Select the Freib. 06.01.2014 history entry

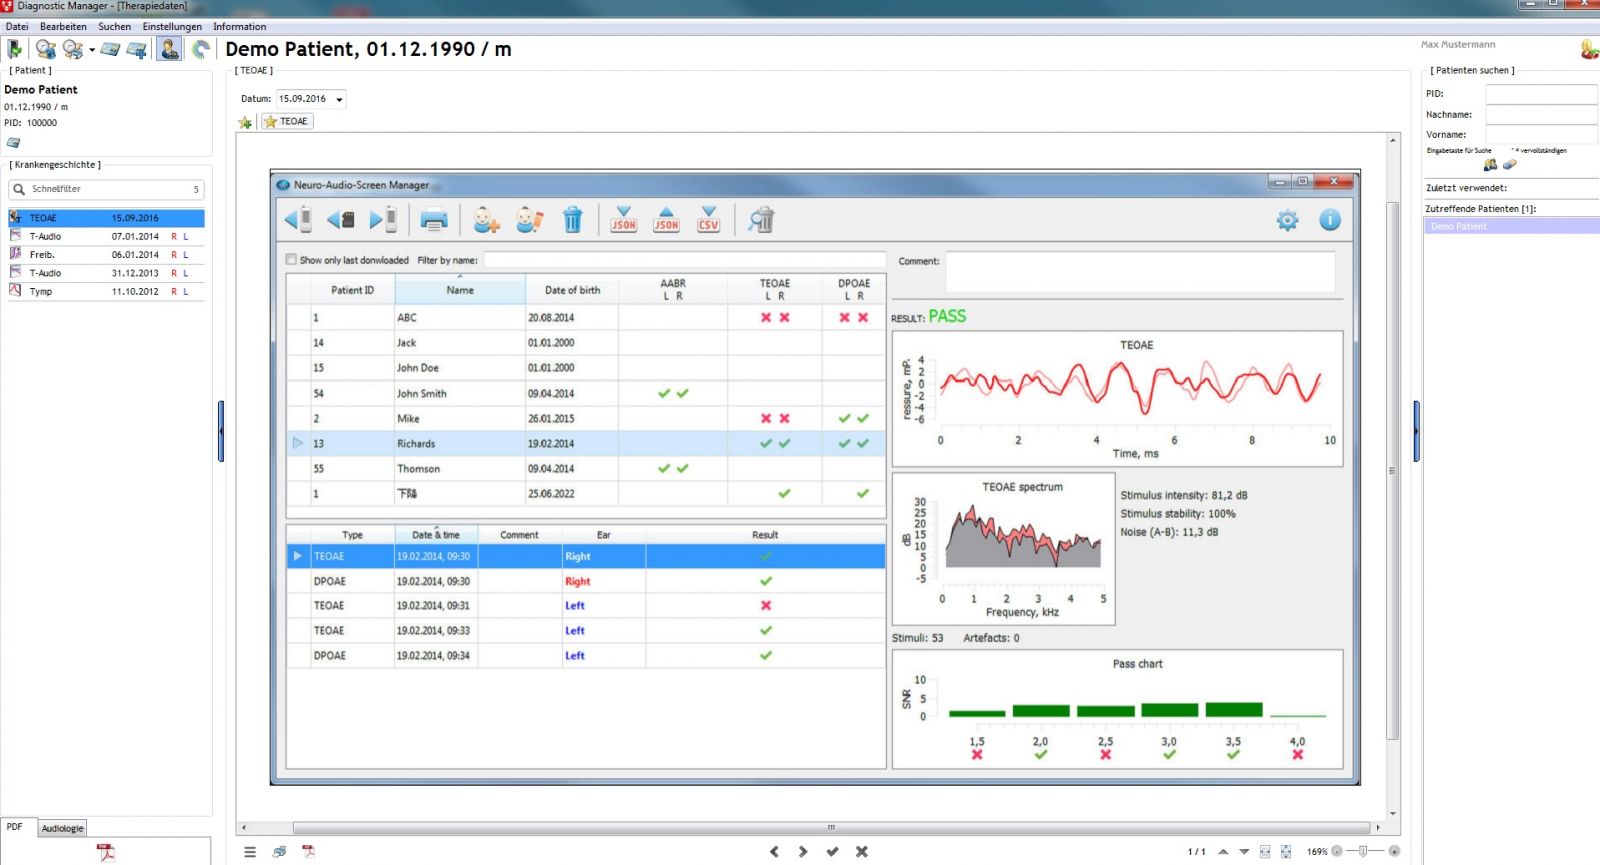(106, 255)
